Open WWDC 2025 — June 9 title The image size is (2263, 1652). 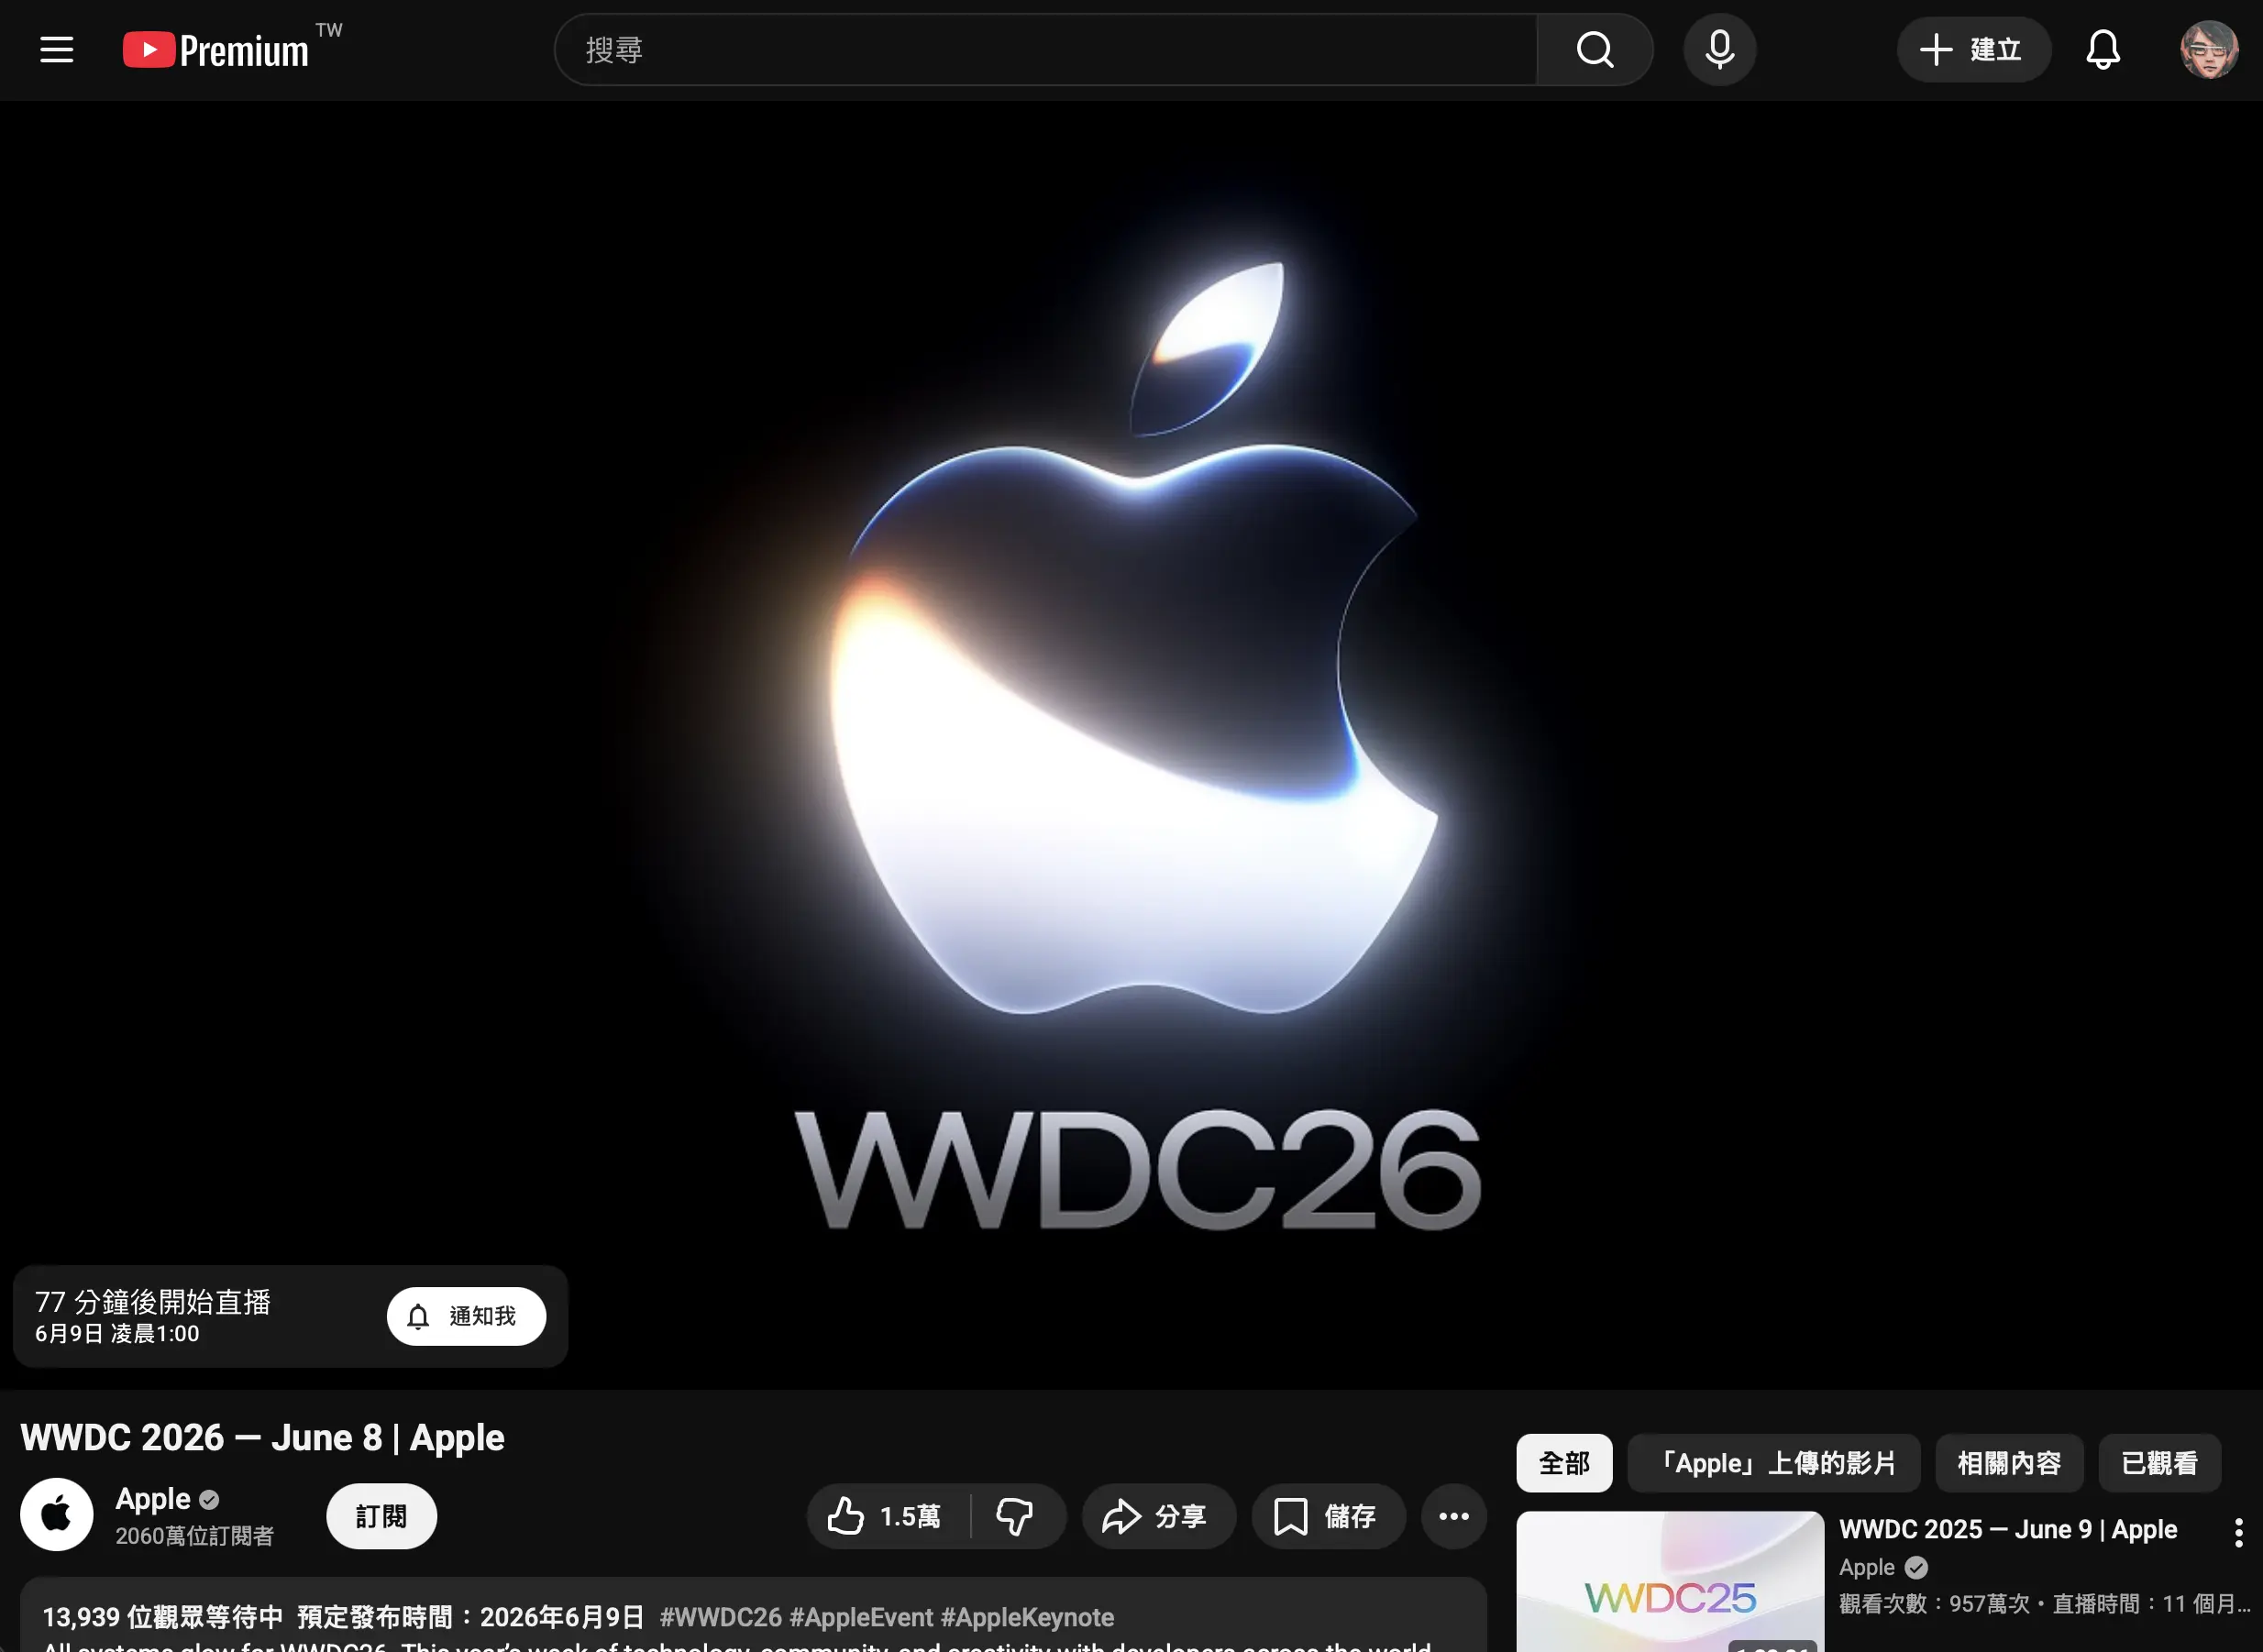point(2008,1529)
